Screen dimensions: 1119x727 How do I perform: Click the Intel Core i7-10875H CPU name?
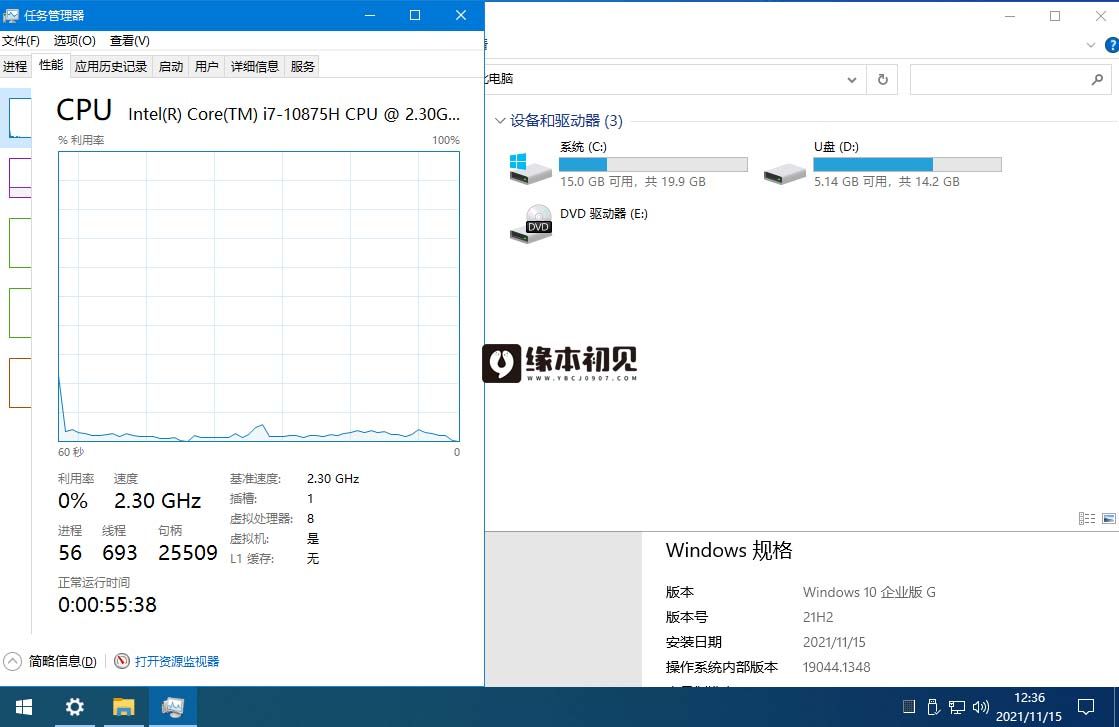[x=293, y=114]
